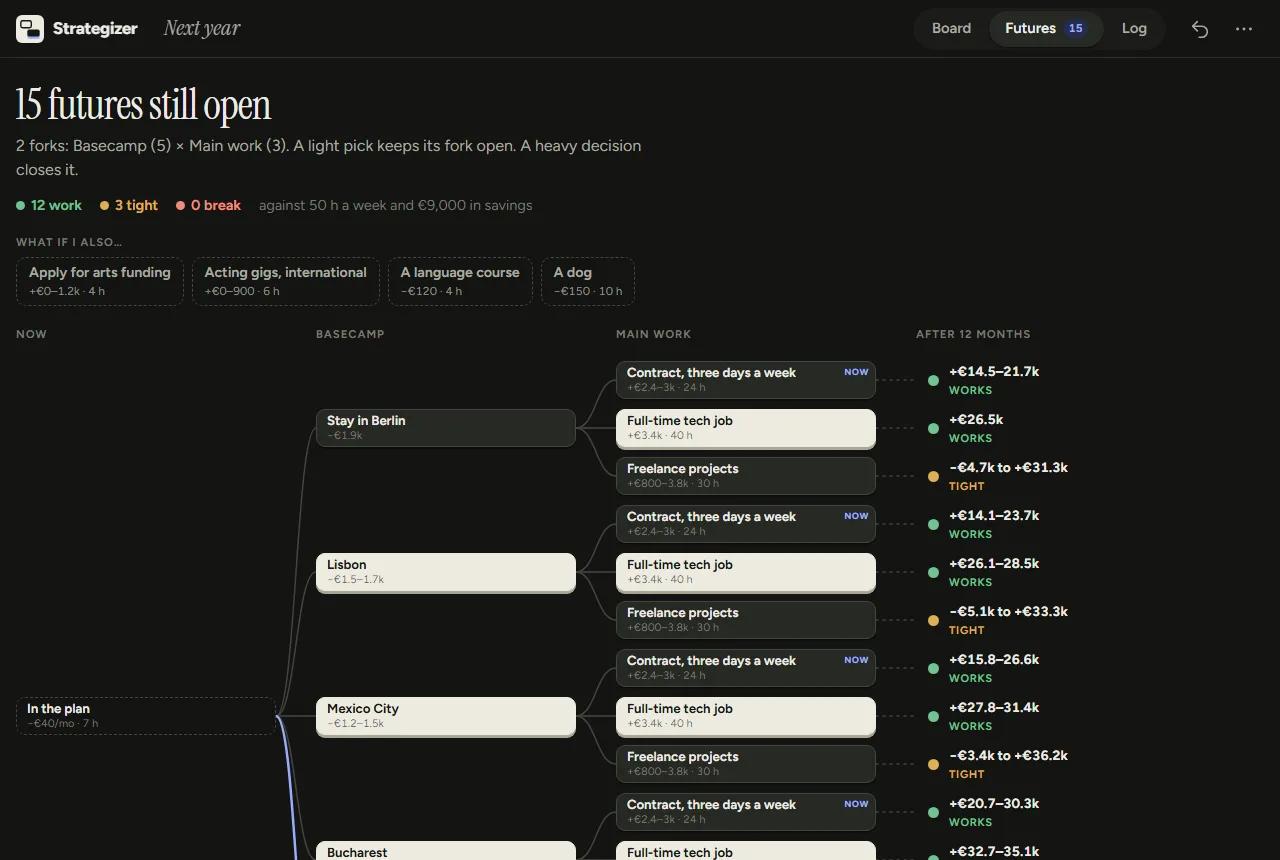Pick Contract three days under Mexico City

coord(746,668)
